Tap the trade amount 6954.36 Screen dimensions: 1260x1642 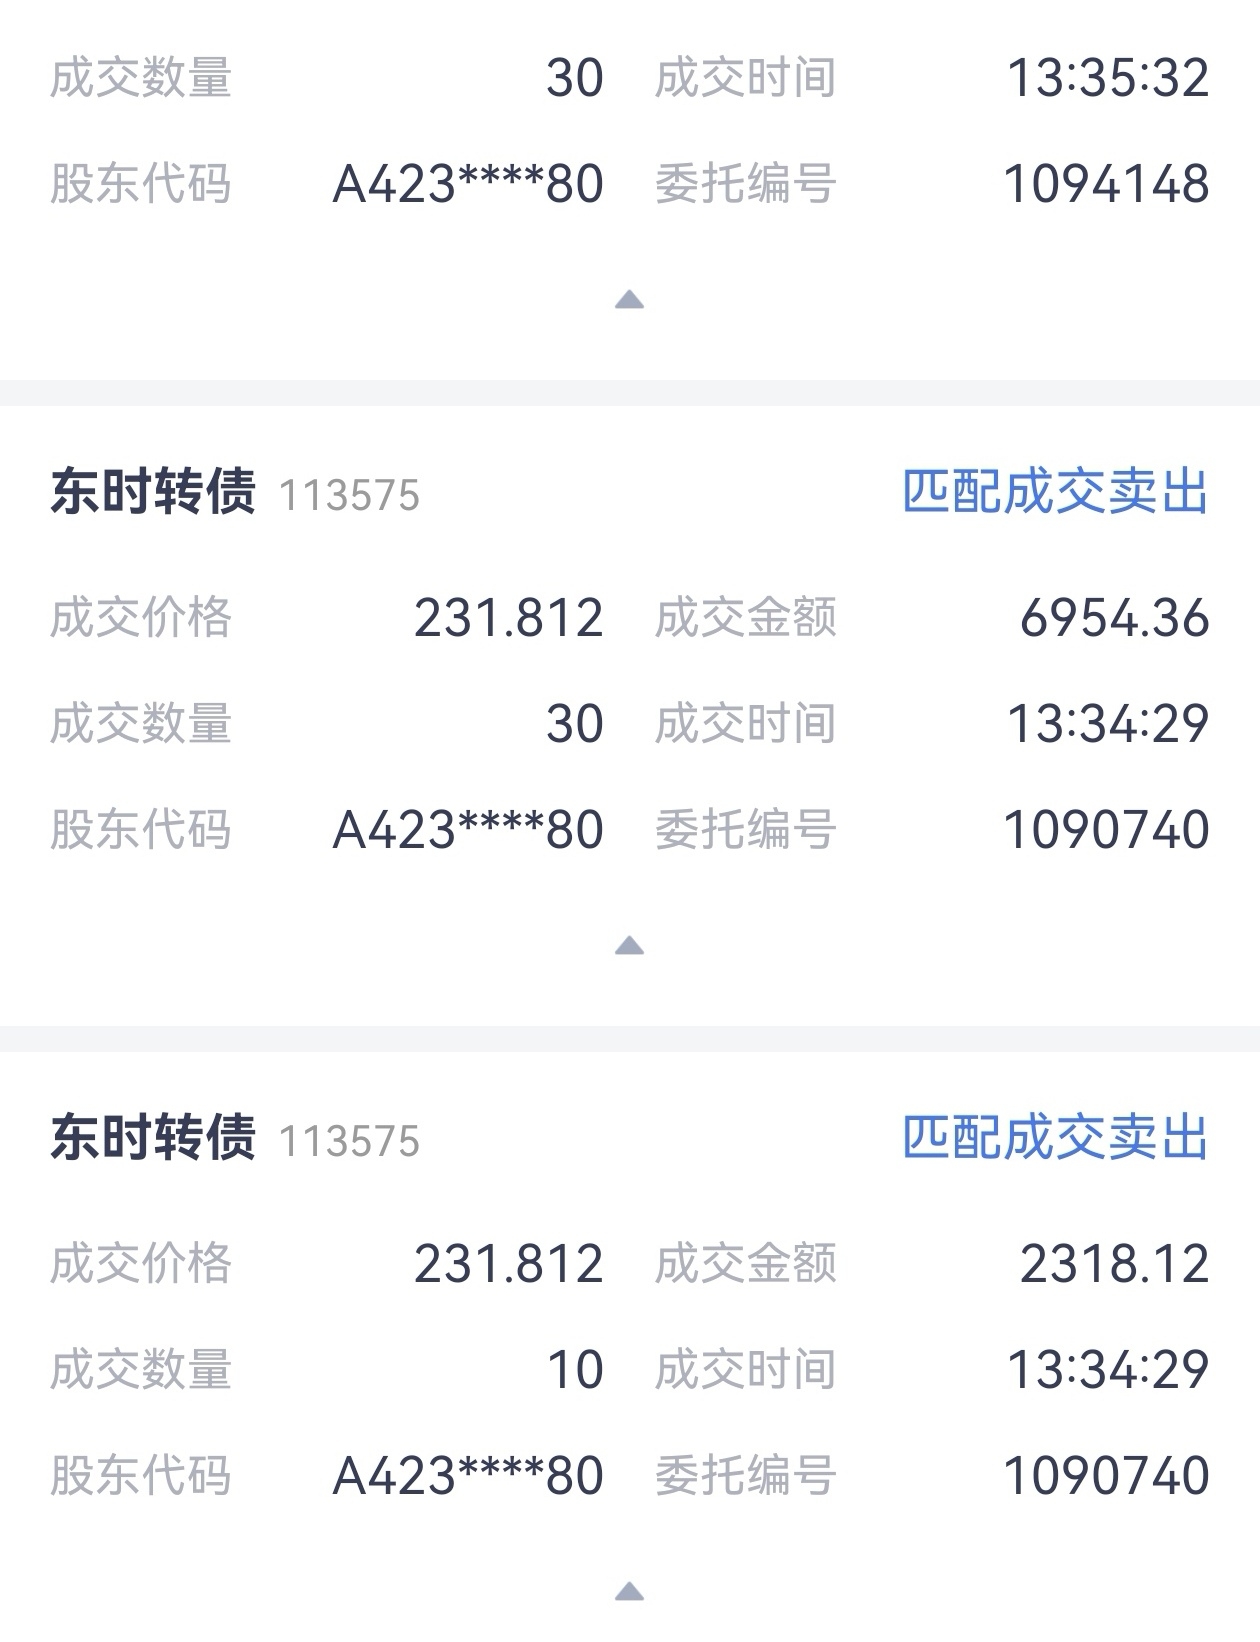pyautogui.click(x=1114, y=618)
